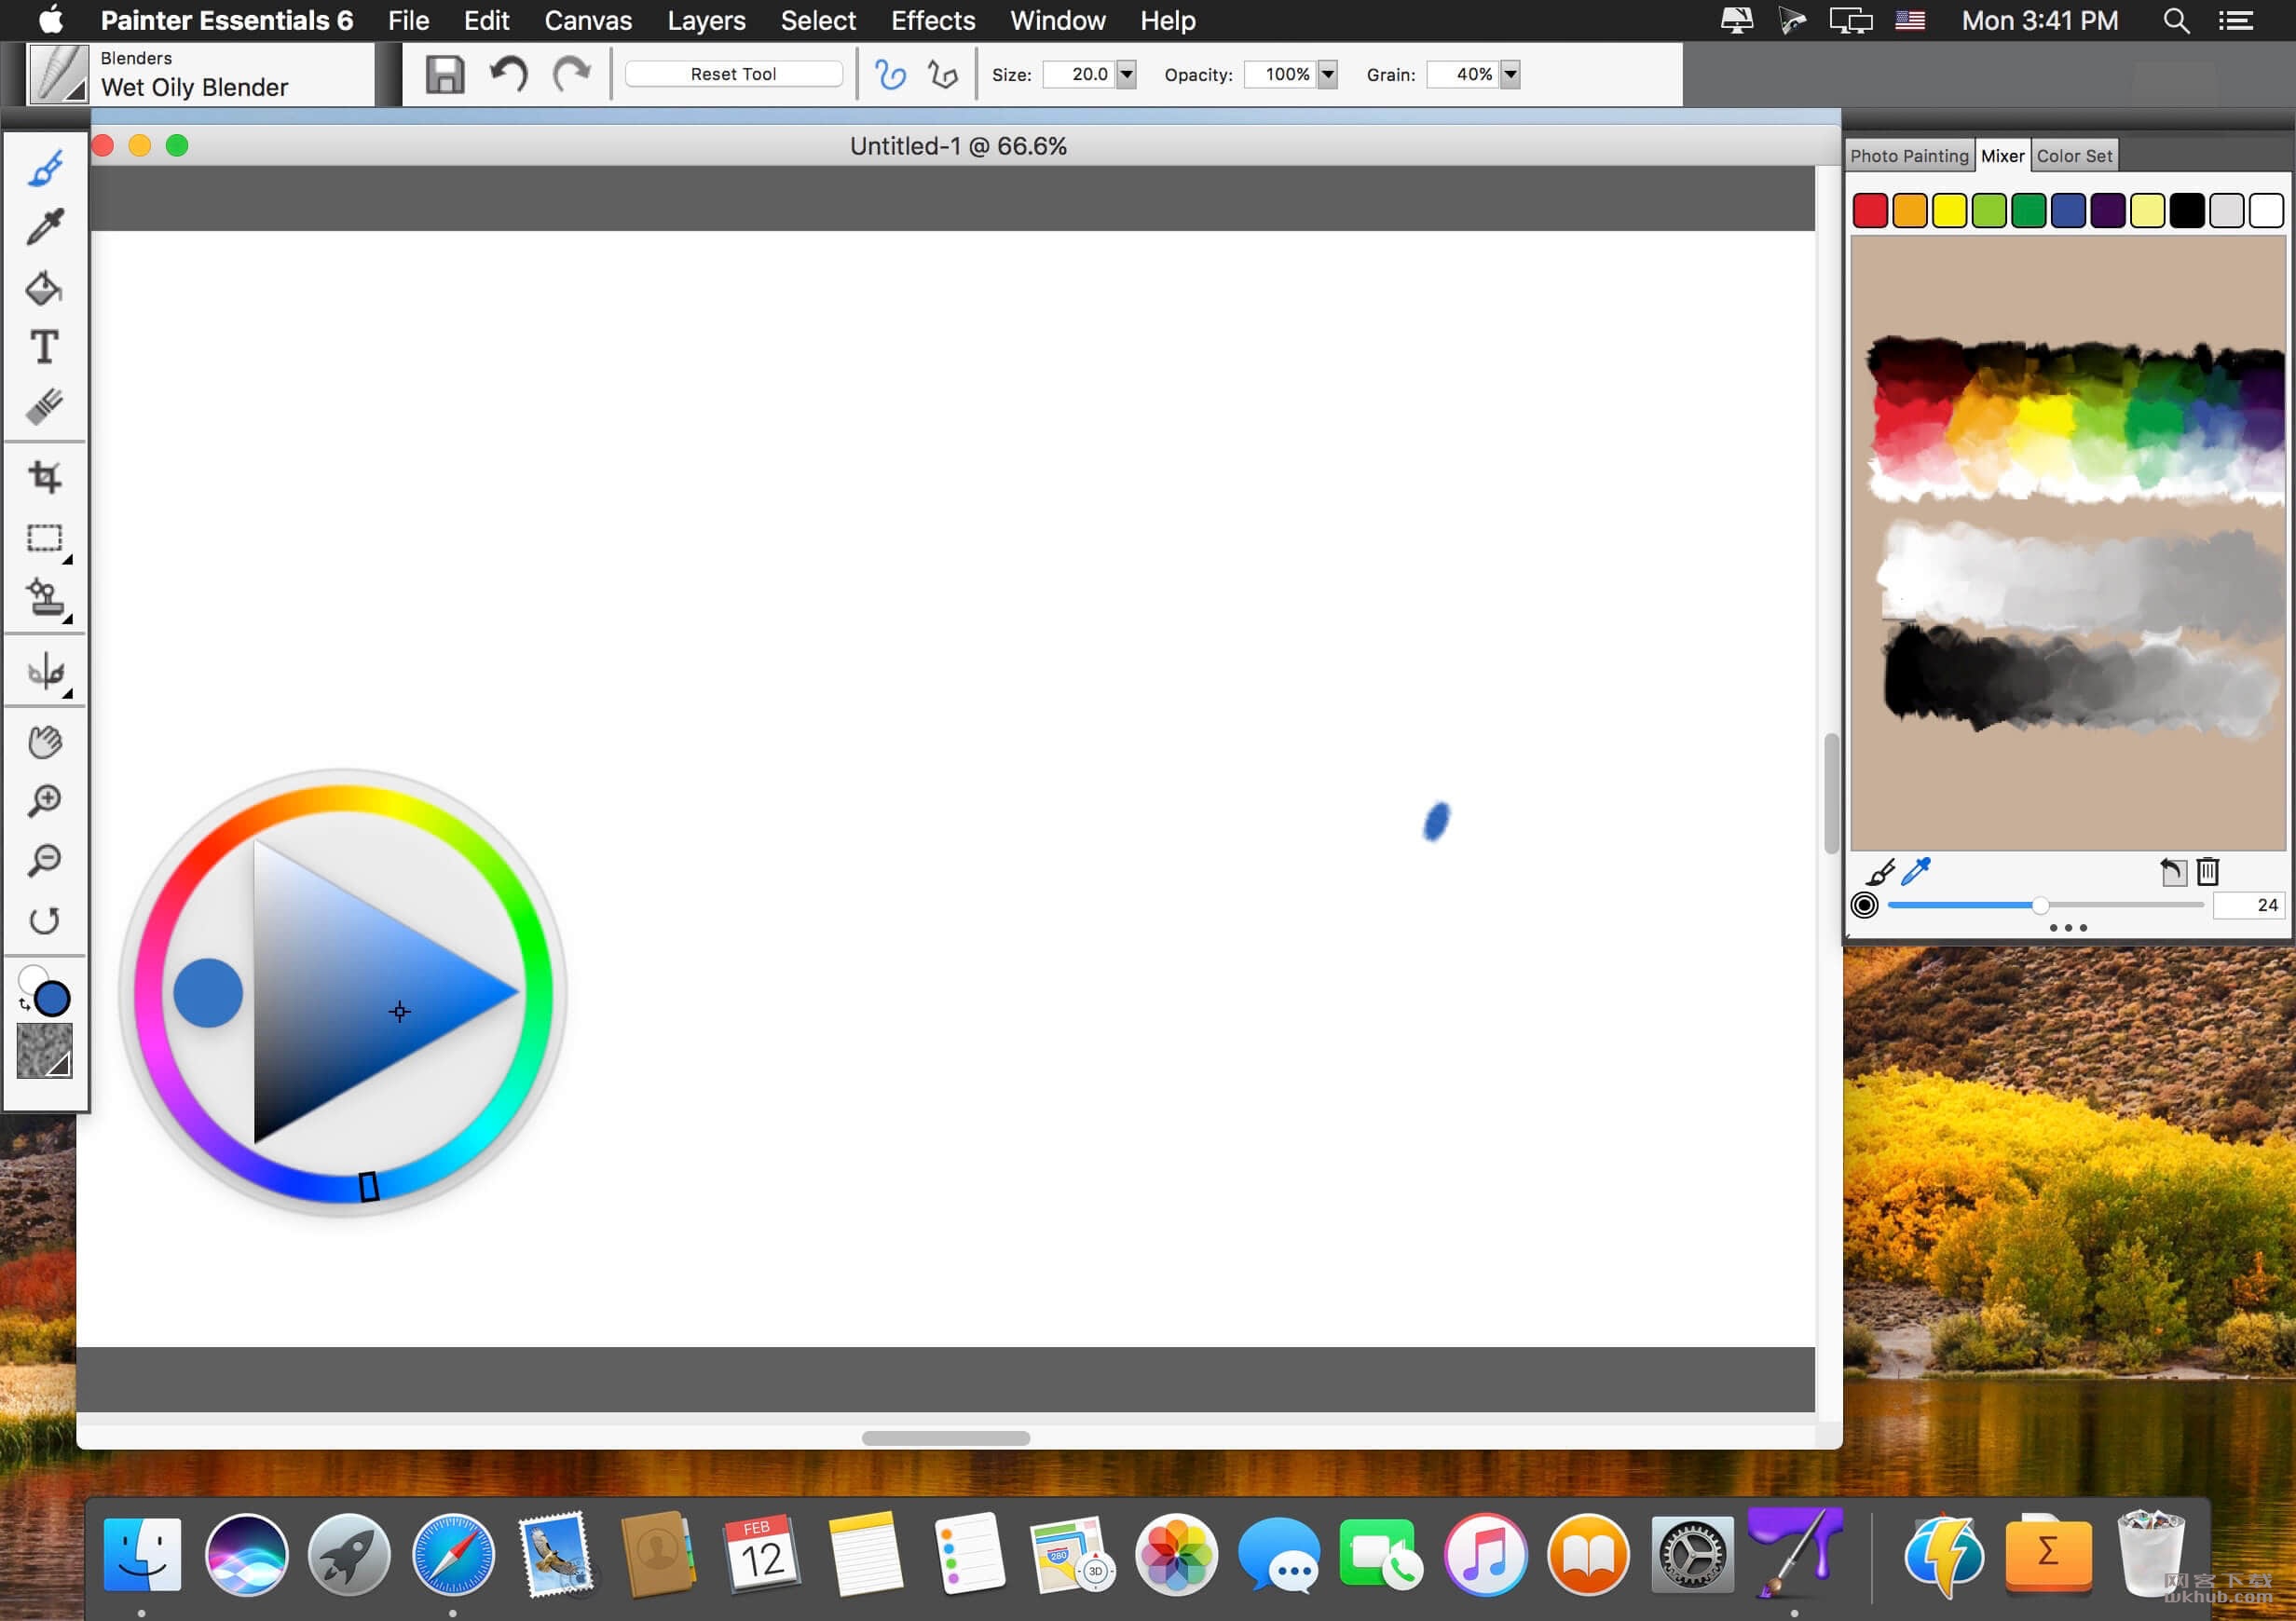2296x1621 pixels.
Task: Expand Mixer panel three-dot handle
Action: [2067, 928]
